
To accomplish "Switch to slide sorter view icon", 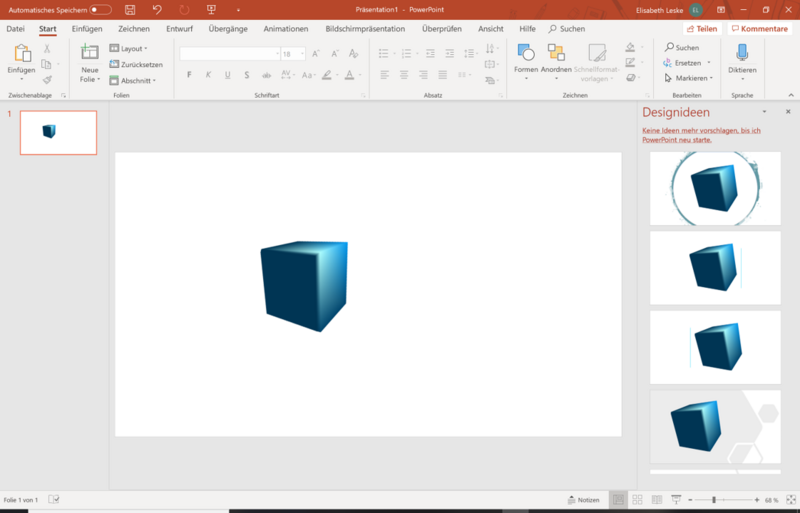I will (x=638, y=499).
